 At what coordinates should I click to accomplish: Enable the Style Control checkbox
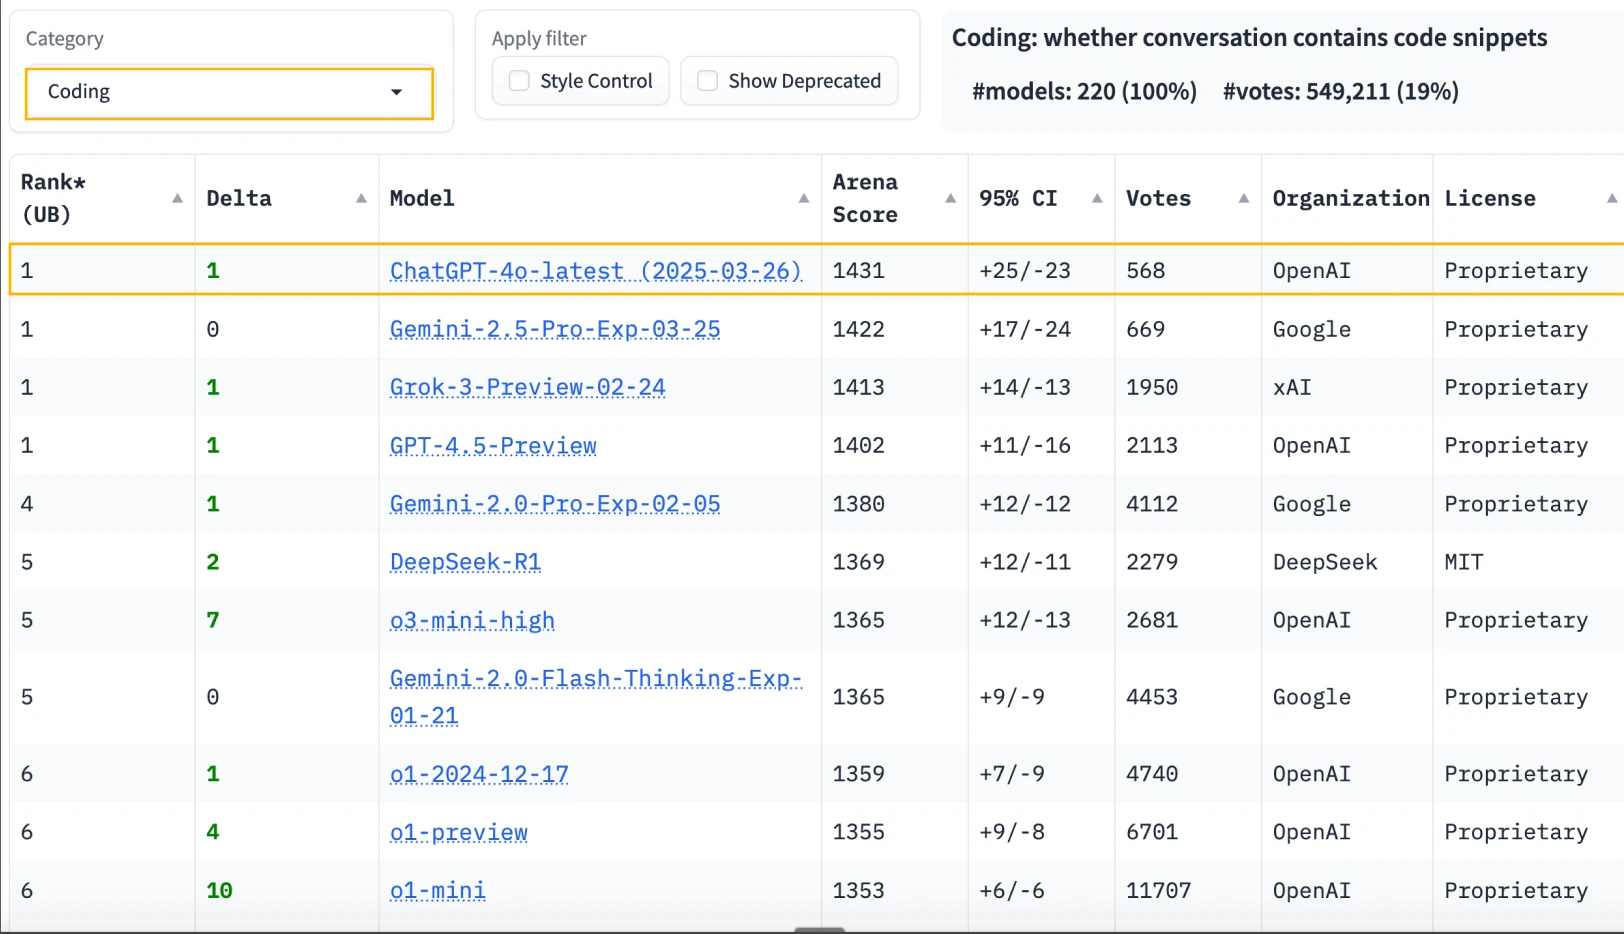click(x=519, y=81)
